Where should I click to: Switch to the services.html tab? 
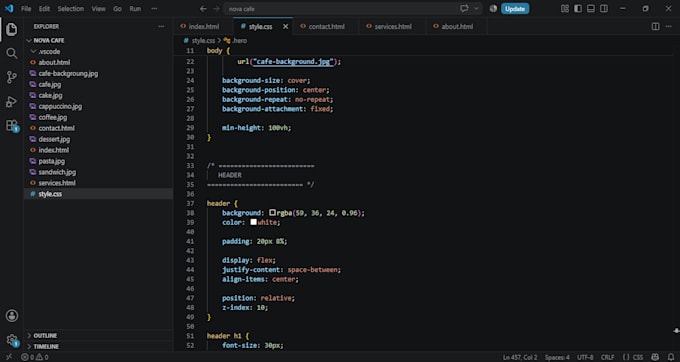pyautogui.click(x=392, y=26)
